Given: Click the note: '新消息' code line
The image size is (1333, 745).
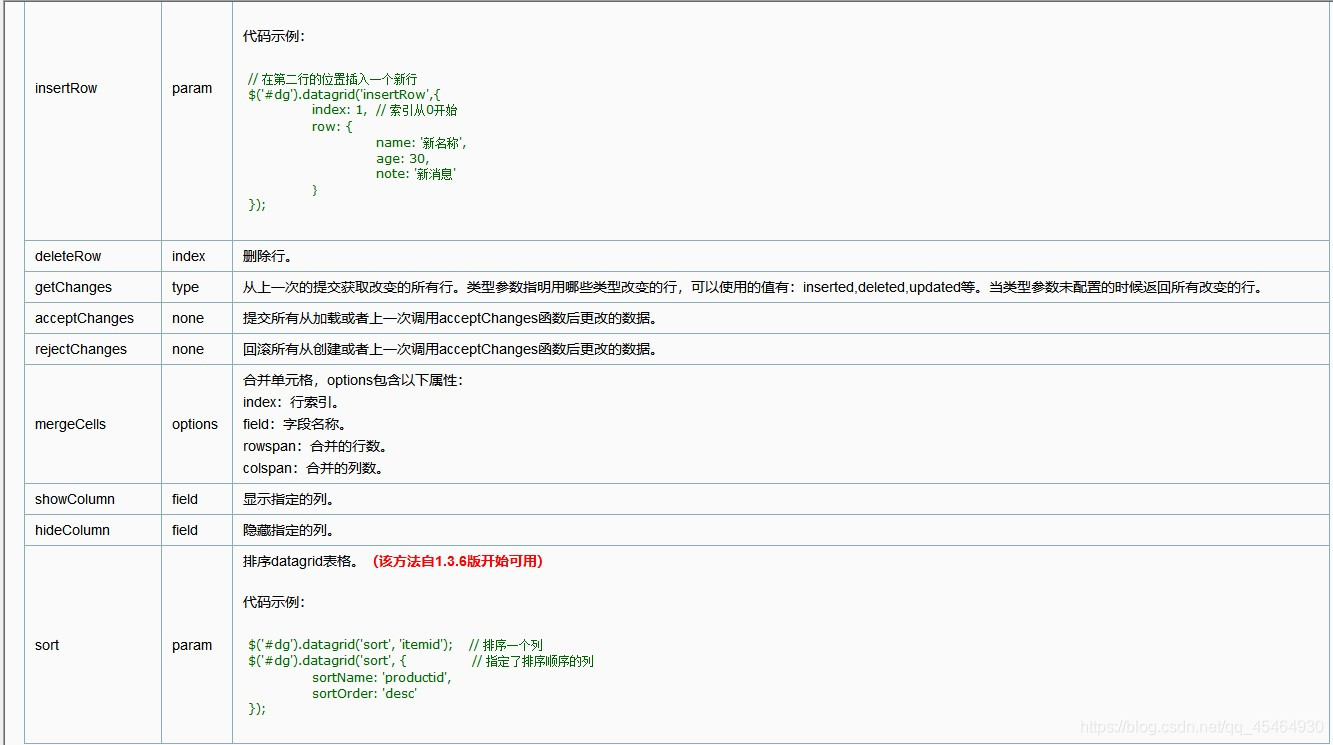Looking at the screenshot, I should point(416,174).
